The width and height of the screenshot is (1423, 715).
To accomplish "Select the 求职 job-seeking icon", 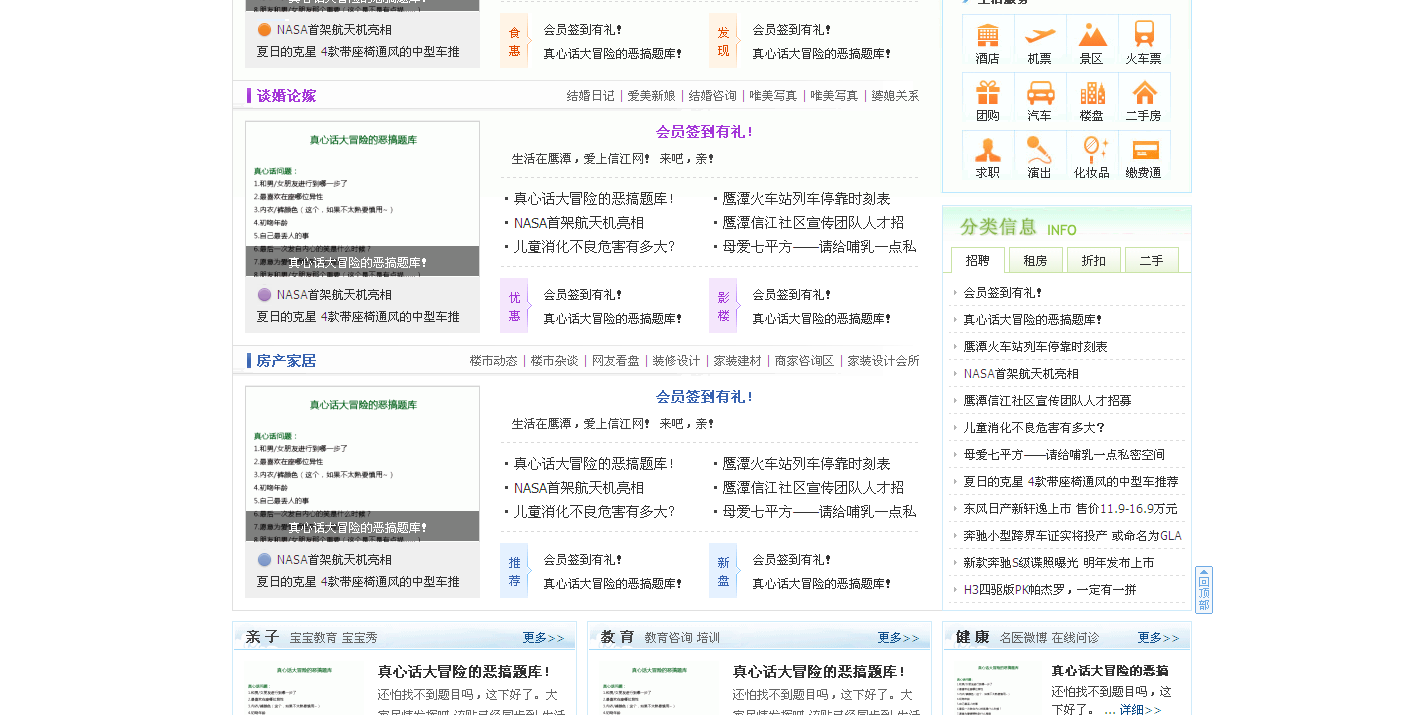I will [988, 156].
